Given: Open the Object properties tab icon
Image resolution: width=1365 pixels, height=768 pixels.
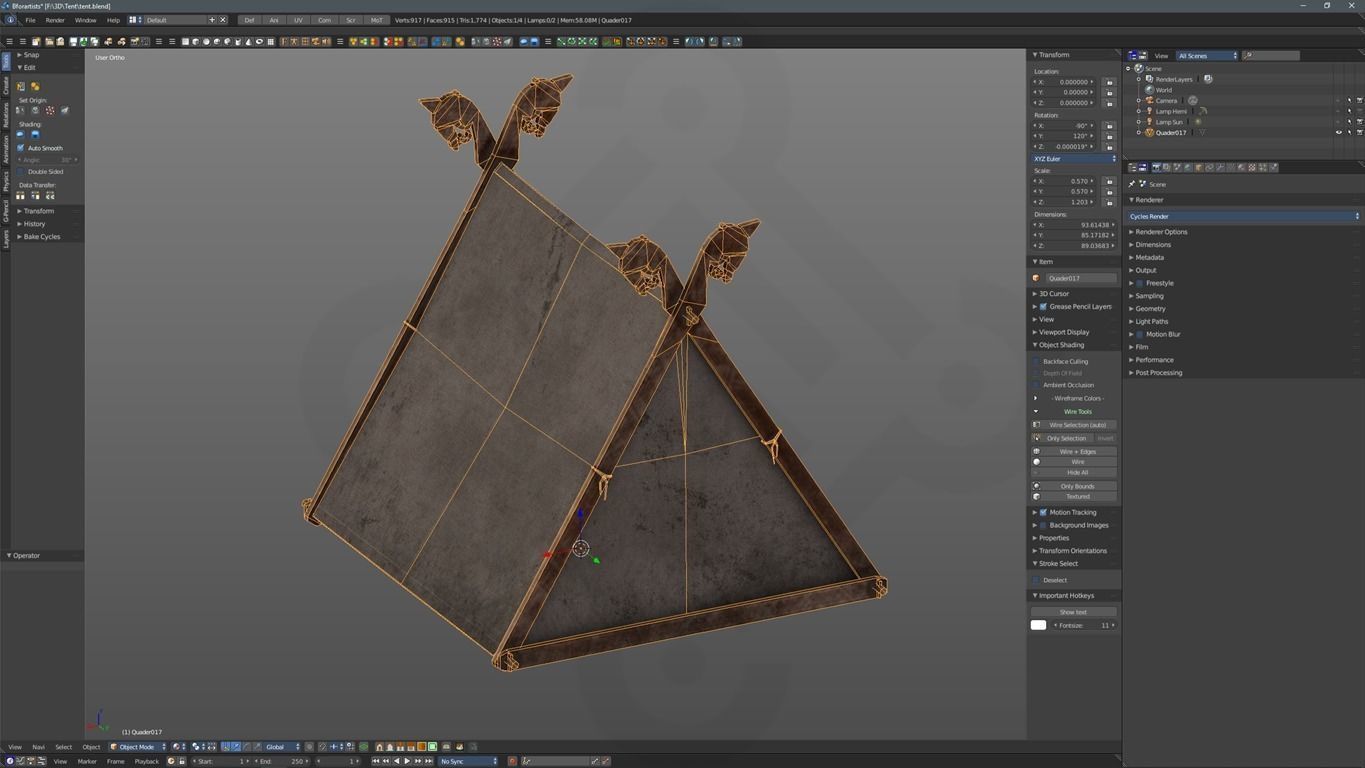Looking at the screenshot, I should point(1199,167).
